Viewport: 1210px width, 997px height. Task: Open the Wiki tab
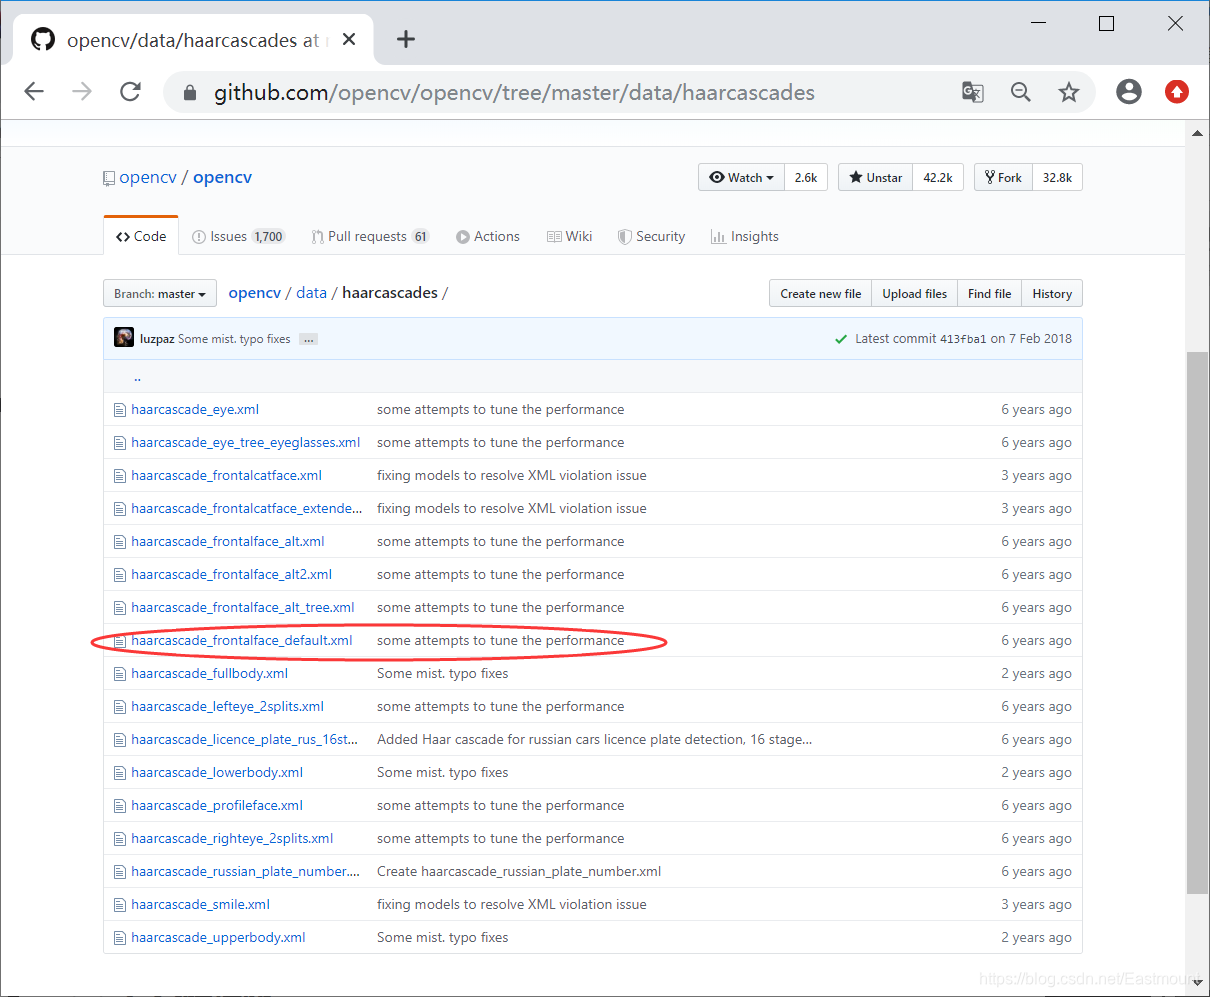coord(569,236)
